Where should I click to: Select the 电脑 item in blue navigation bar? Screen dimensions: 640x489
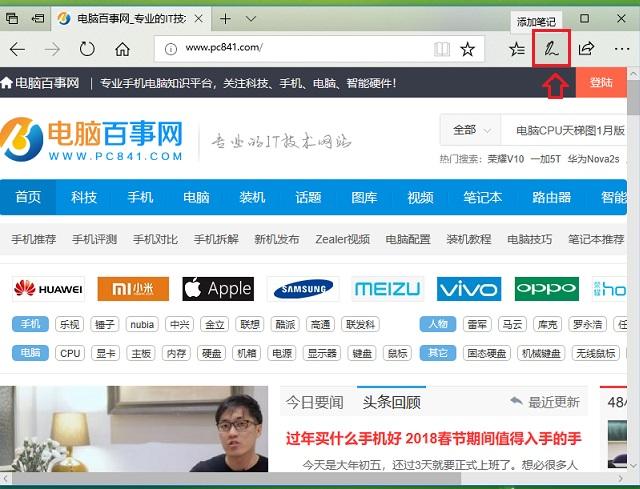tap(196, 197)
